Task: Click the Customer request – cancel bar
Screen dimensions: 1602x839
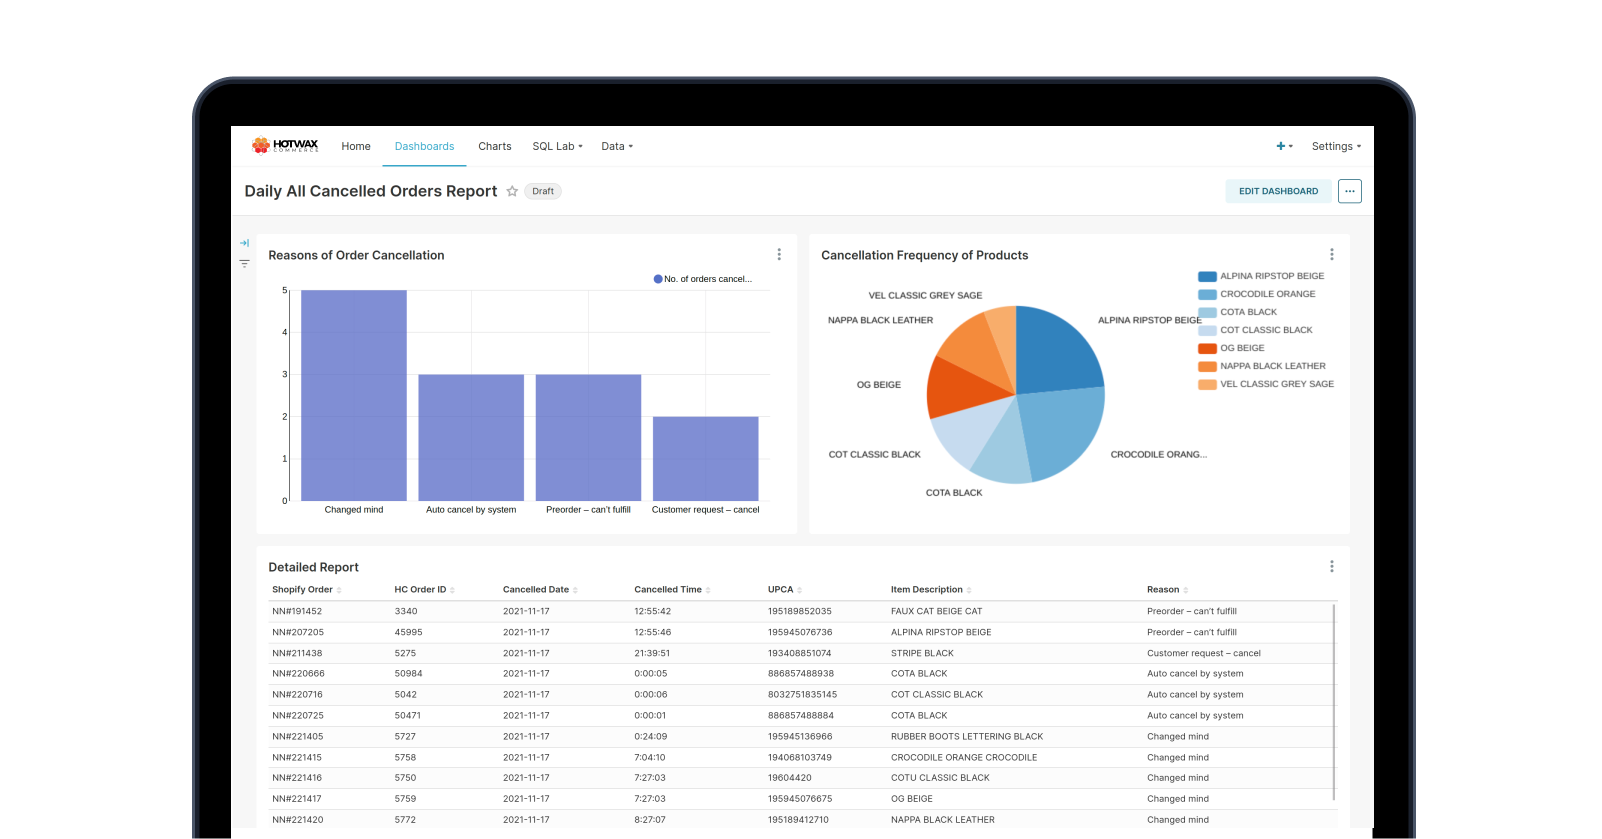Action: click(706, 459)
